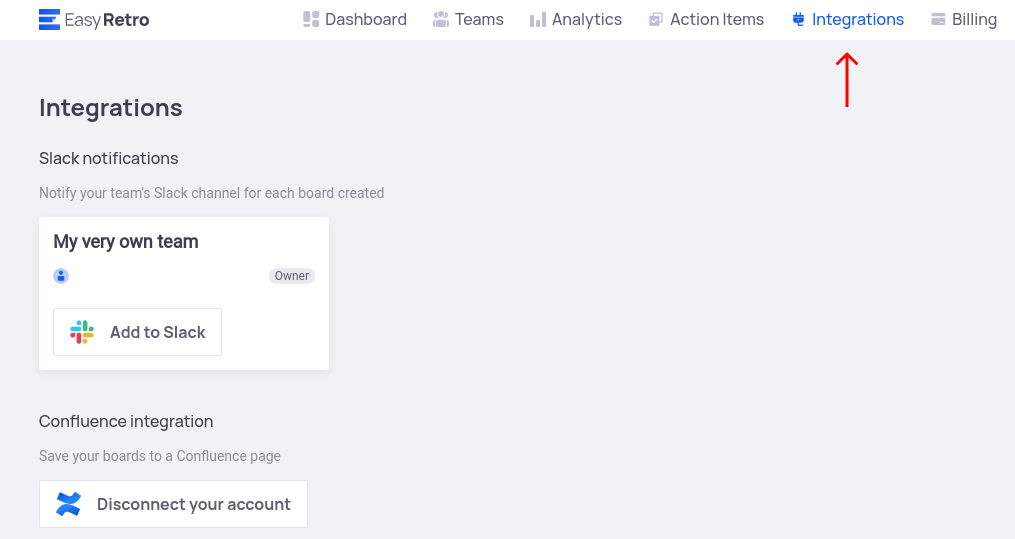1015x539 pixels.
Task: Click the Integrations plug icon
Action: [x=798, y=19]
